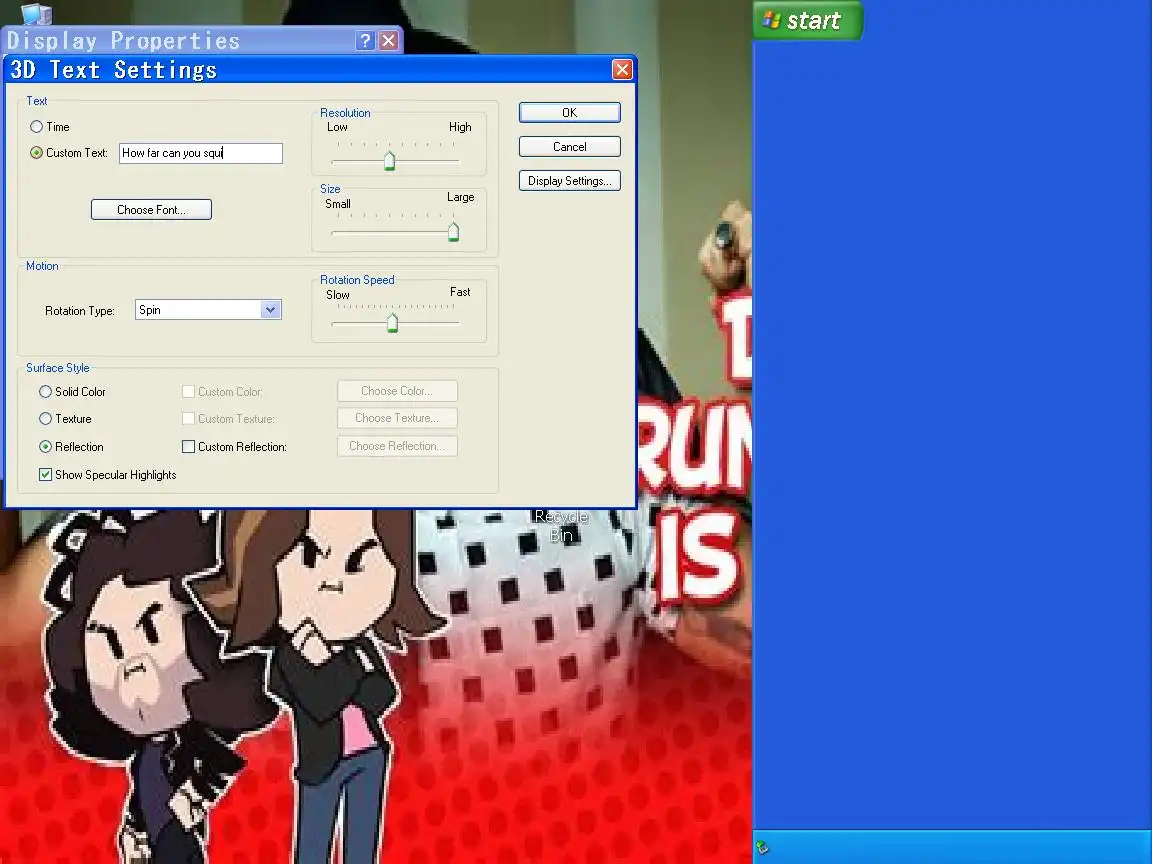Open the Choose Font dialog
The width and height of the screenshot is (1152, 864).
(x=151, y=209)
